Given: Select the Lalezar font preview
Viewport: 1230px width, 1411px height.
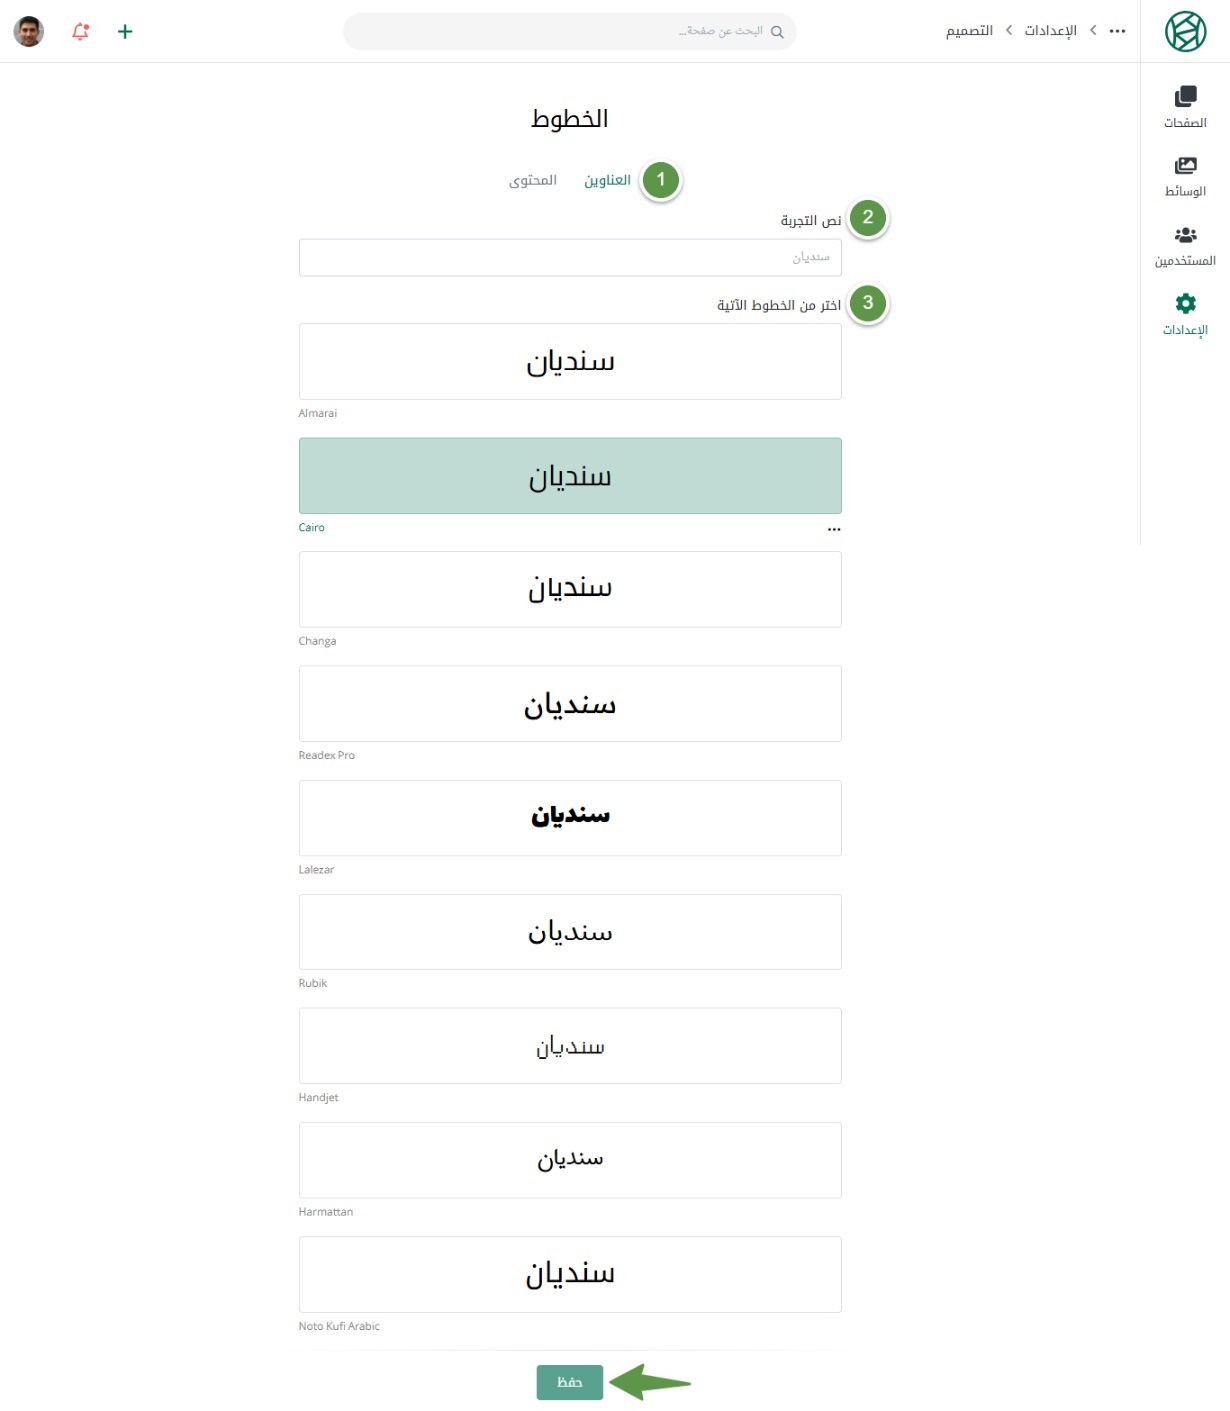Looking at the screenshot, I should [570, 818].
